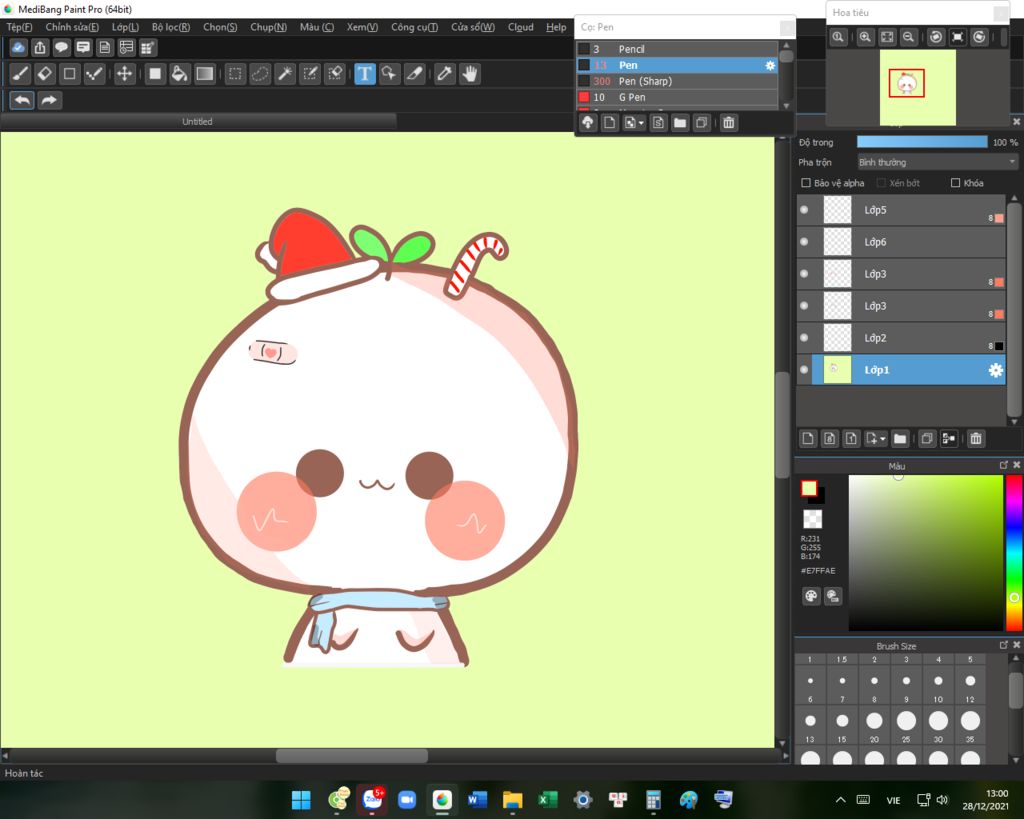The width and height of the screenshot is (1024, 819).
Task: Enable the Bảo vệ alpha checkbox
Action: coord(806,183)
